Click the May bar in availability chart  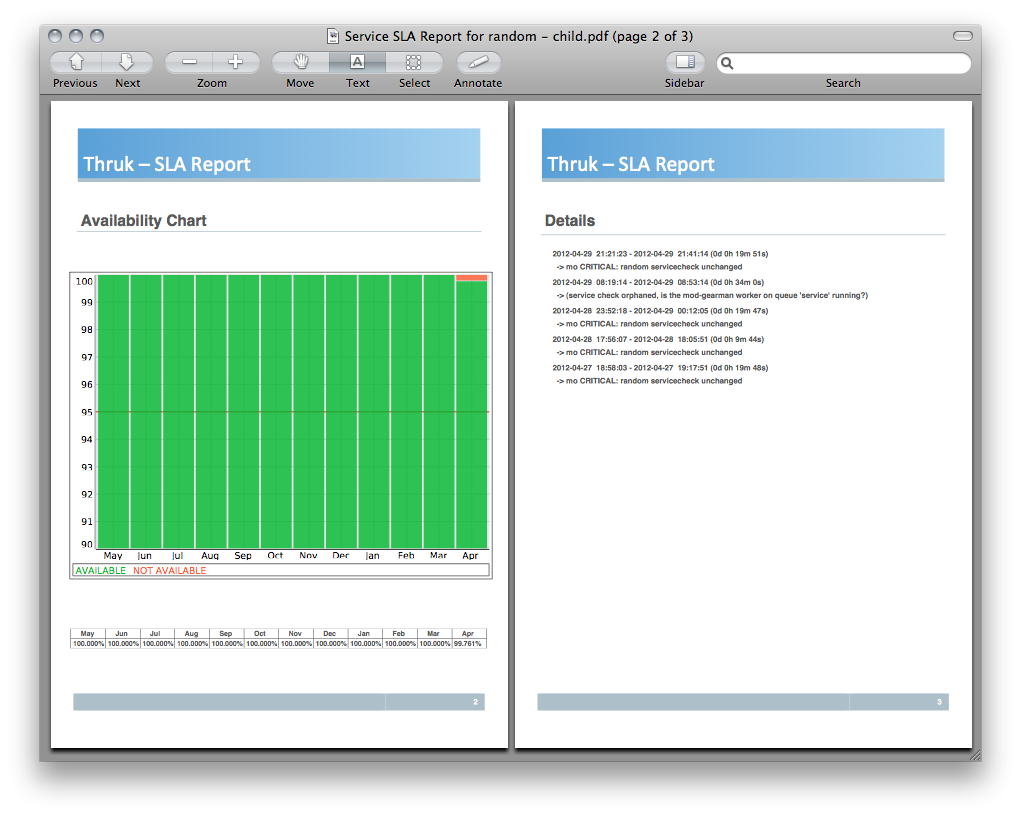coord(113,412)
